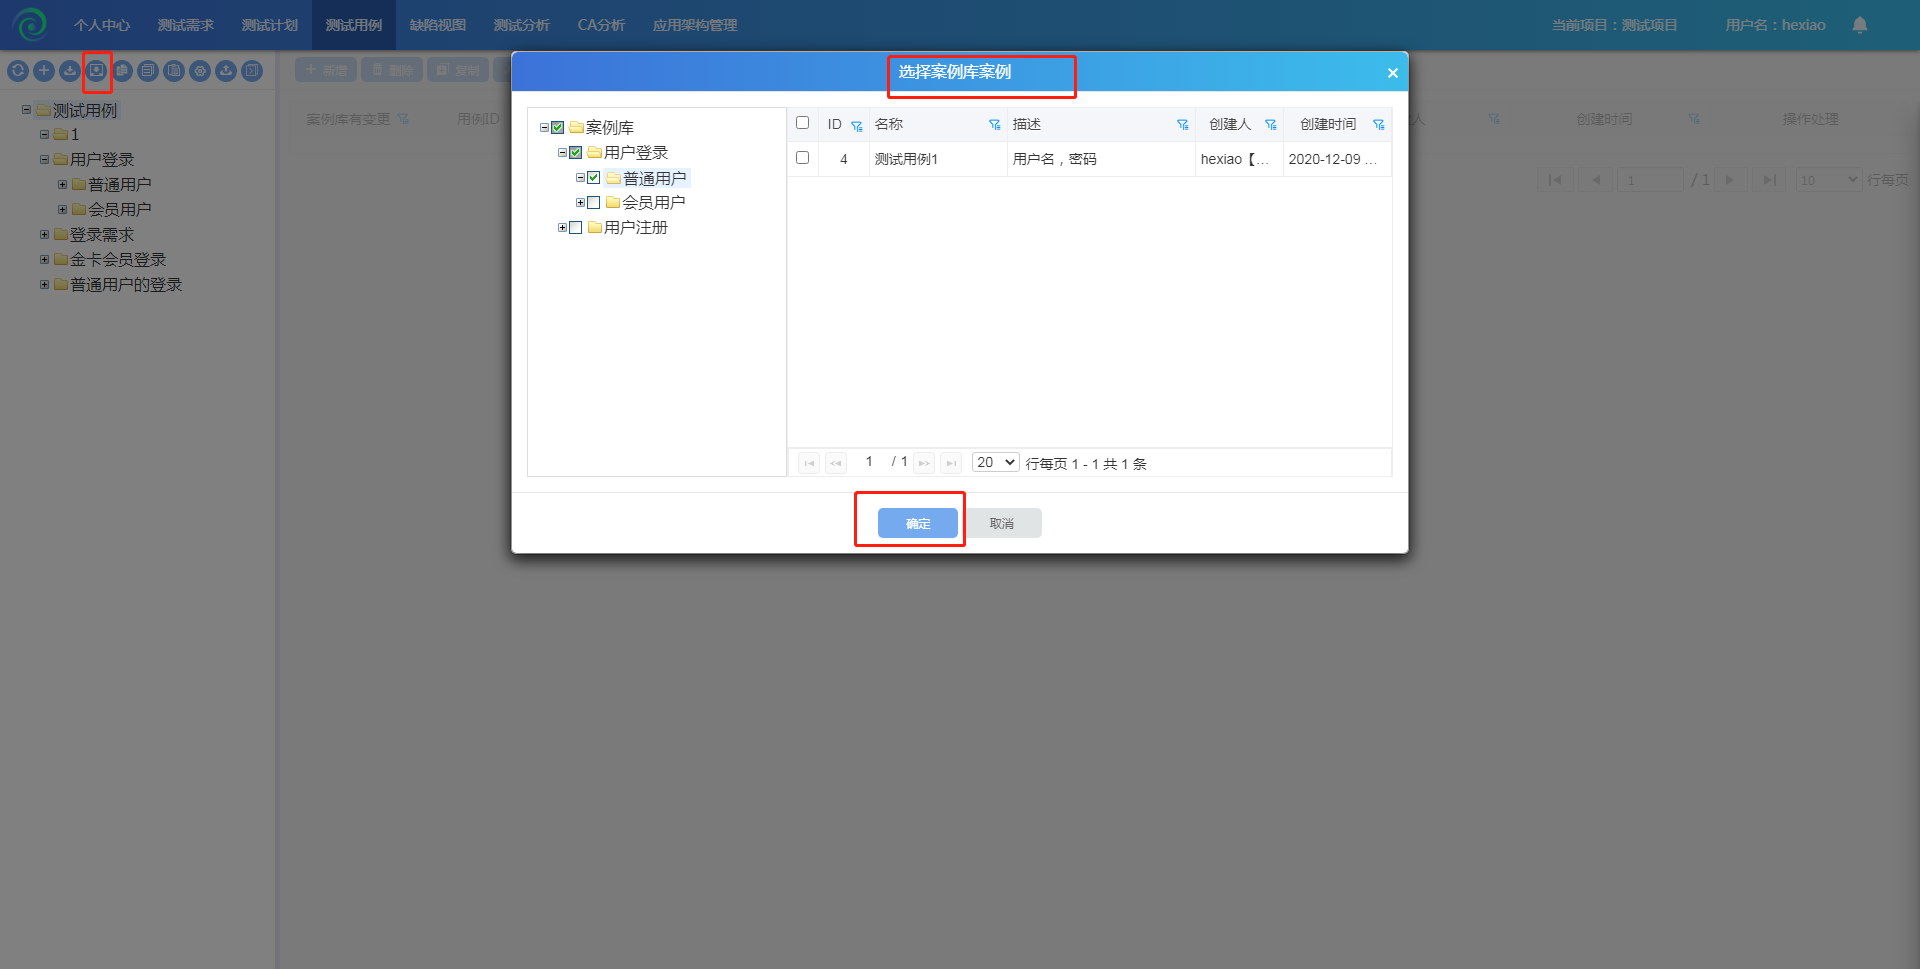Collapse the 普通用户 node in dialog tree
Screen dimensions: 1920x969
(580, 178)
